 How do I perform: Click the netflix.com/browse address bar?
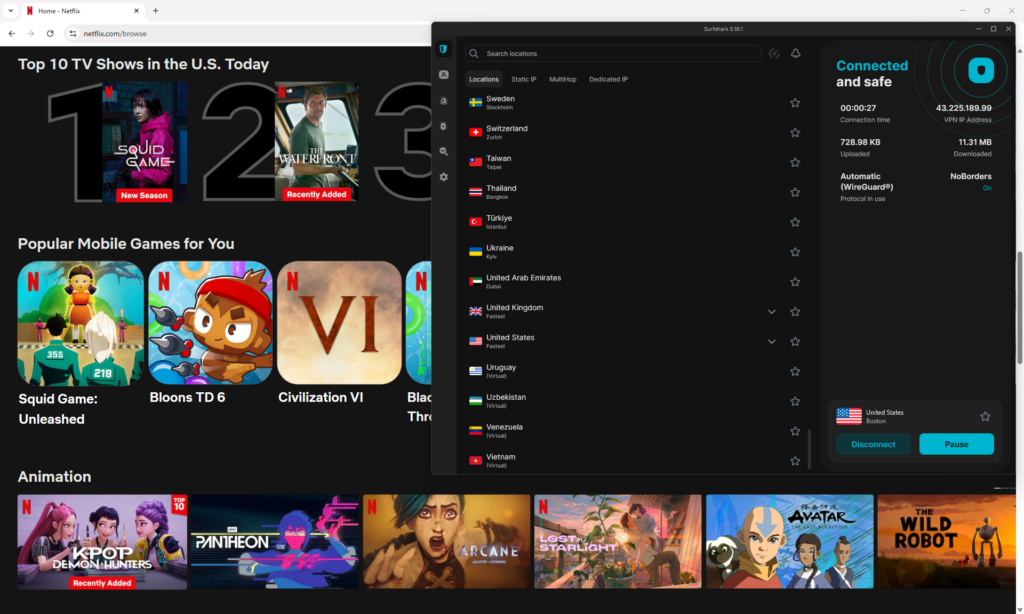[115, 33]
